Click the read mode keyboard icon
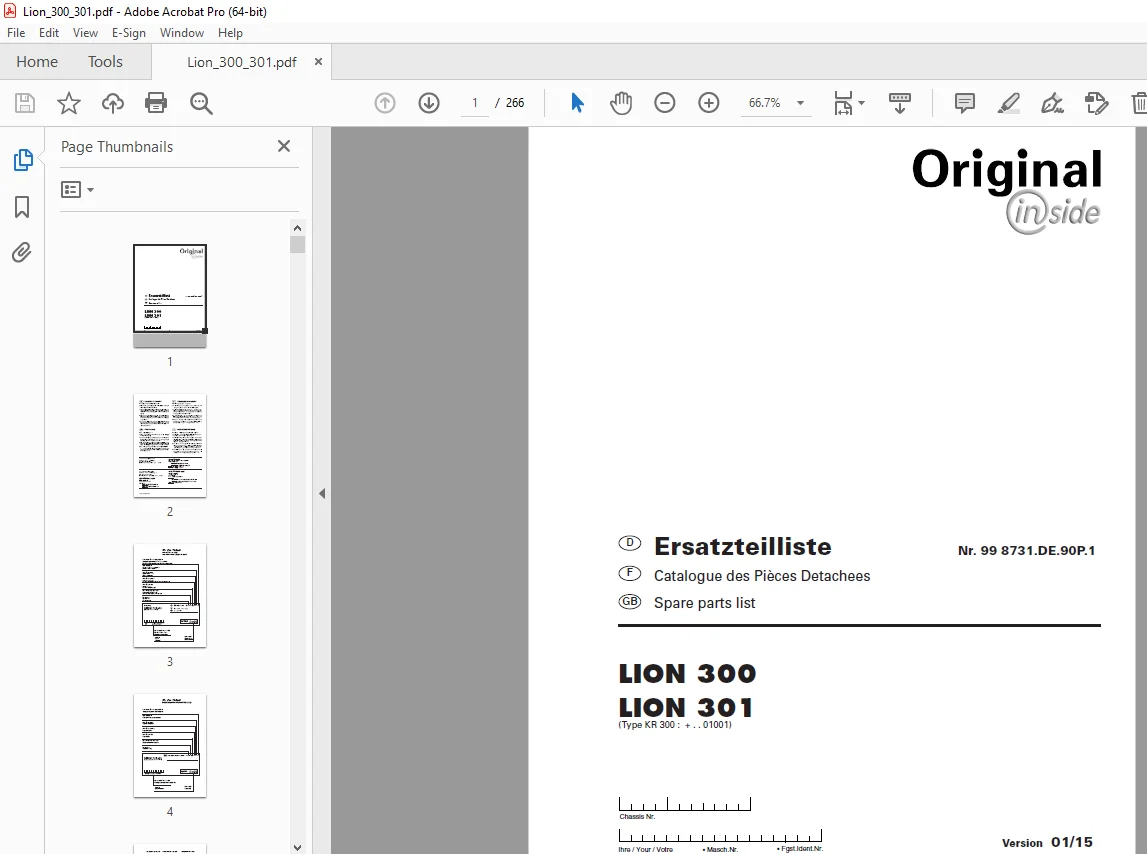1147x854 pixels. pos(900,103)
